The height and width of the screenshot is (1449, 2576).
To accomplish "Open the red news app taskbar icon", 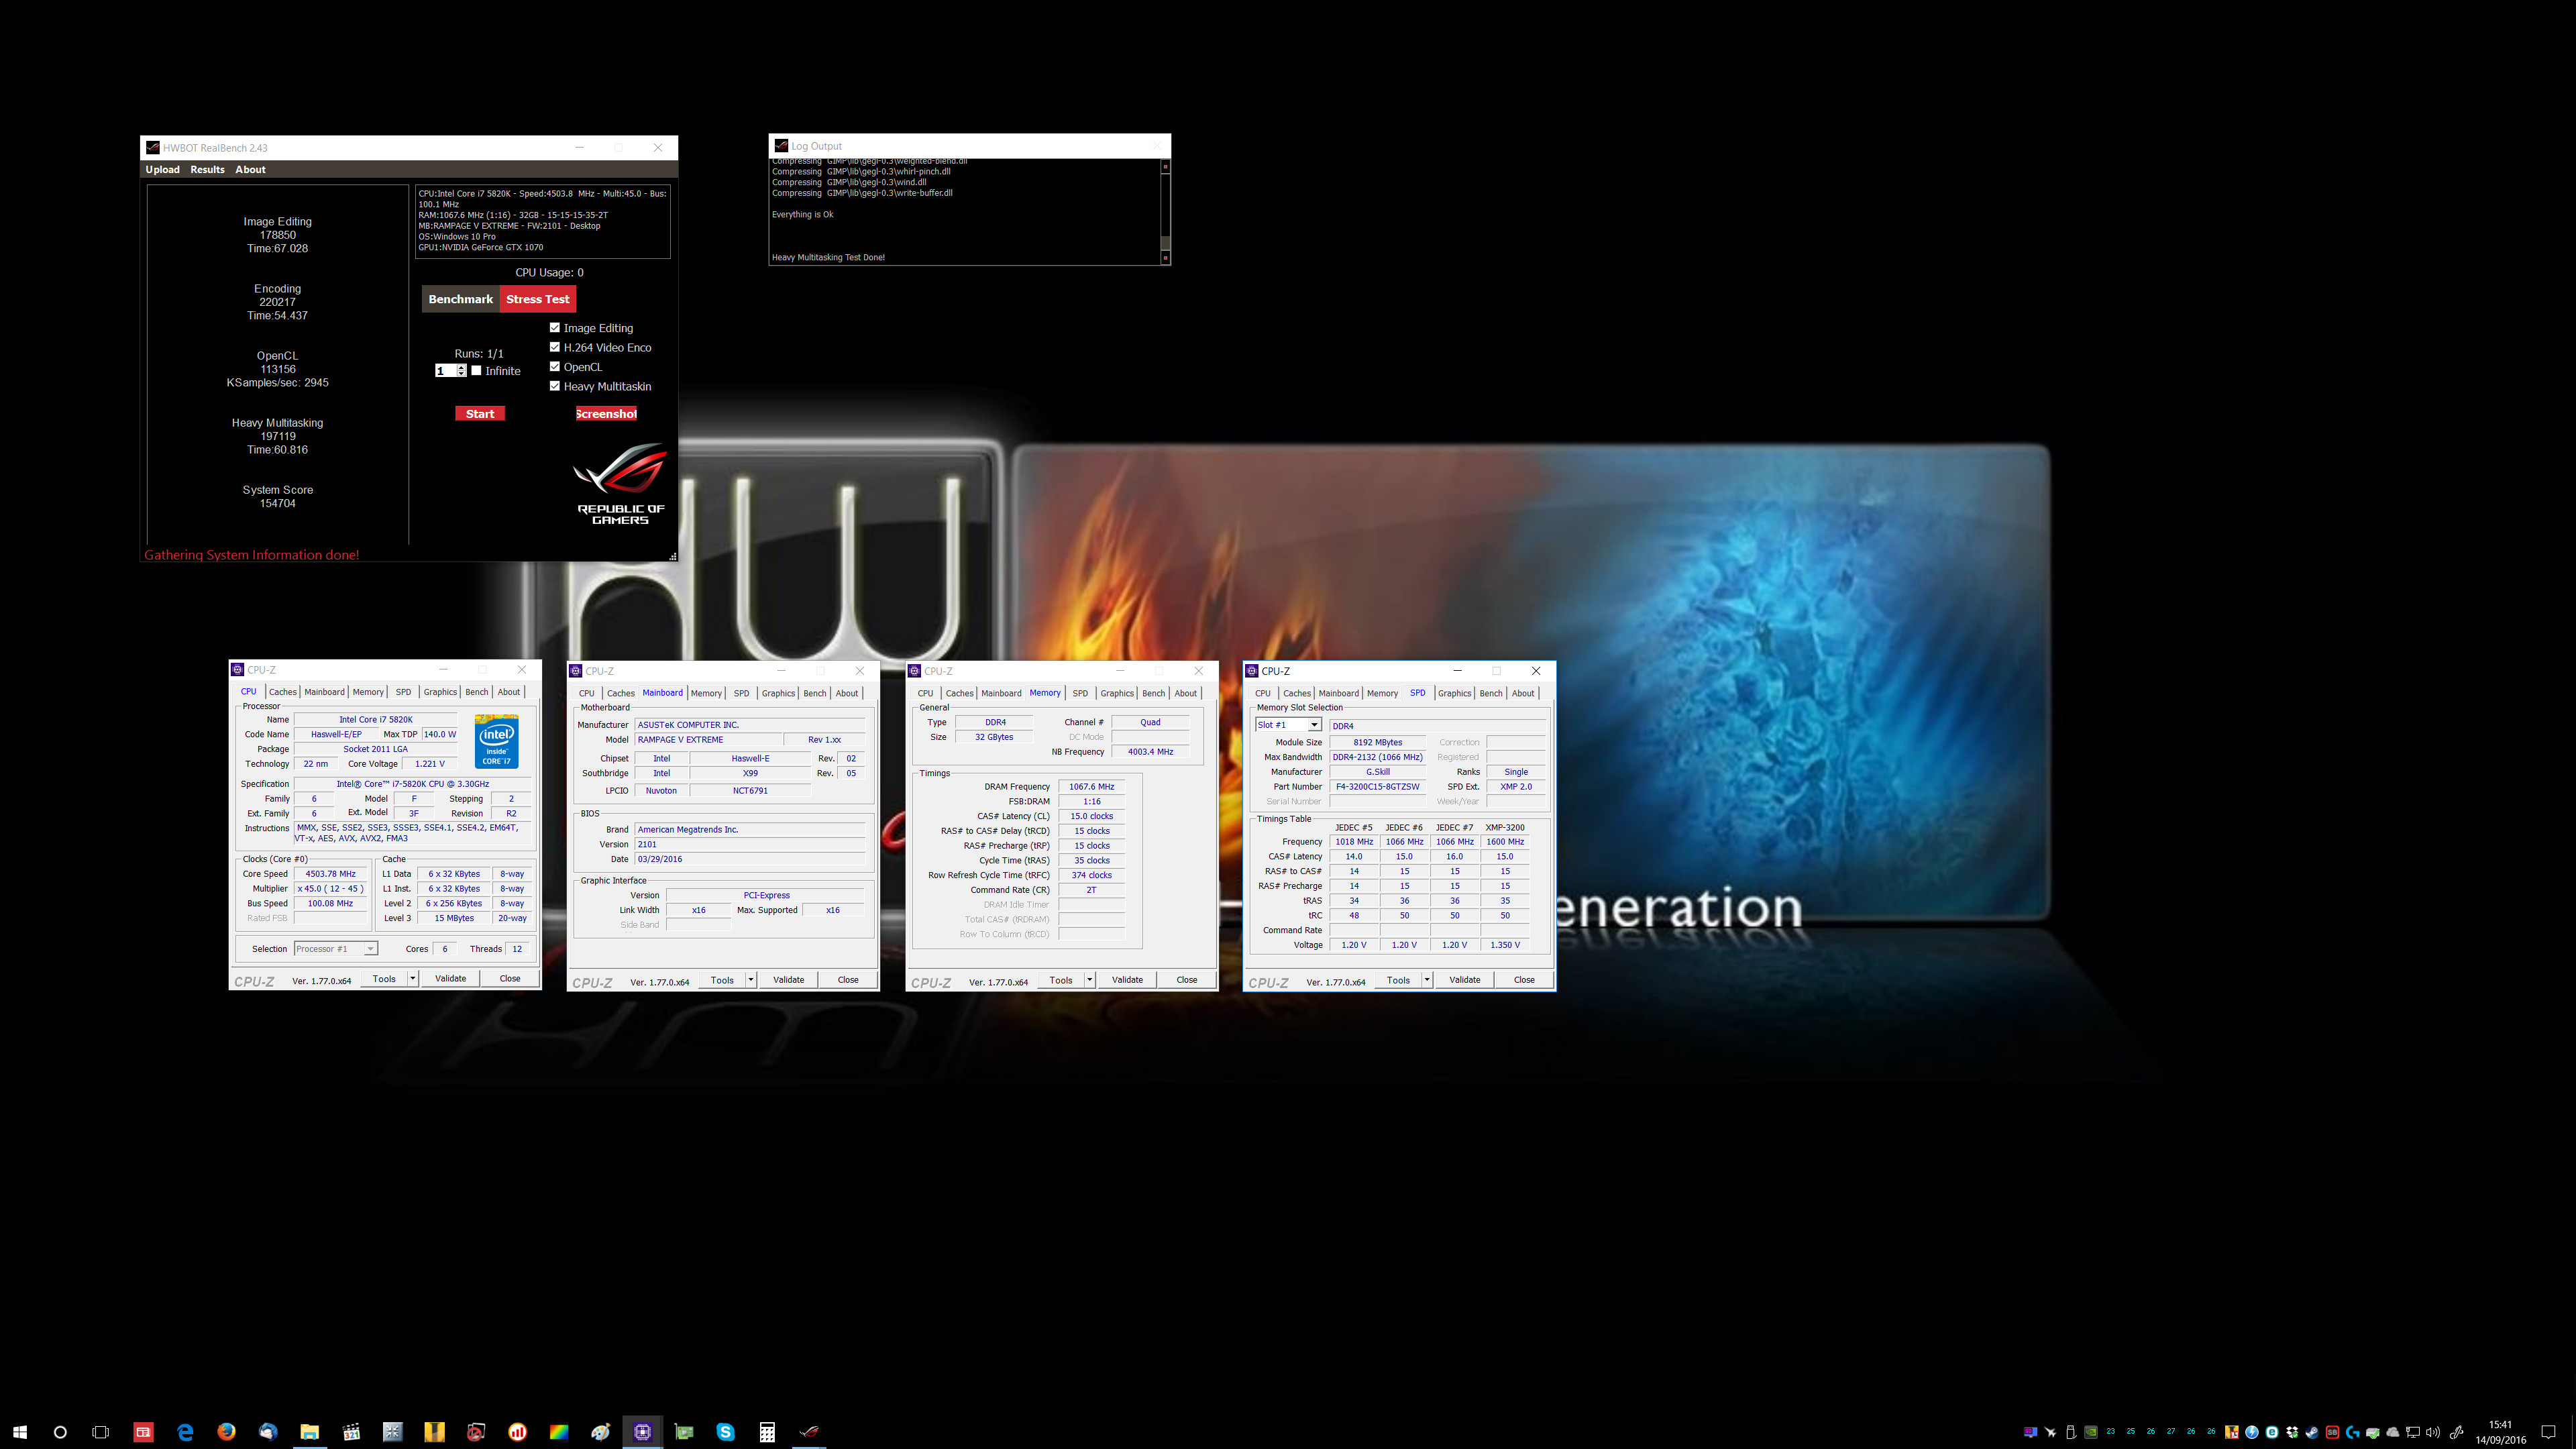I will tap(143, 1432).
